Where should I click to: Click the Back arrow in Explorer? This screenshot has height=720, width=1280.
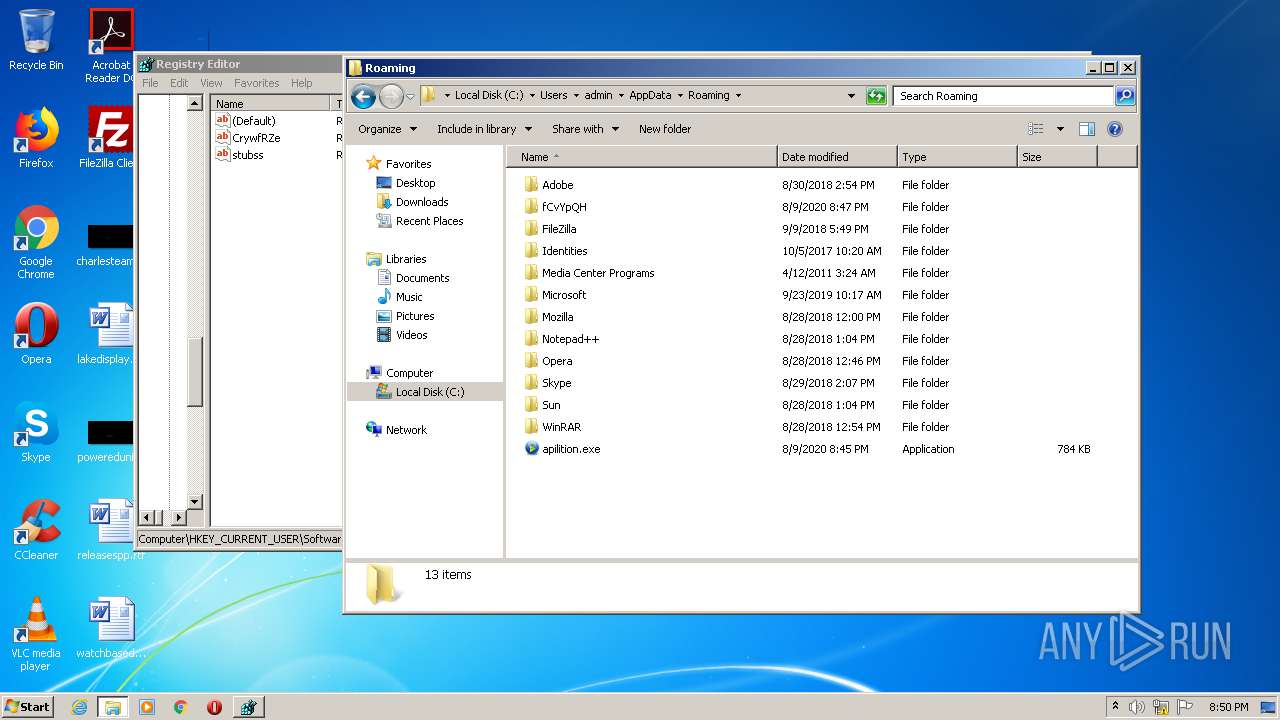tap(363, 96)
